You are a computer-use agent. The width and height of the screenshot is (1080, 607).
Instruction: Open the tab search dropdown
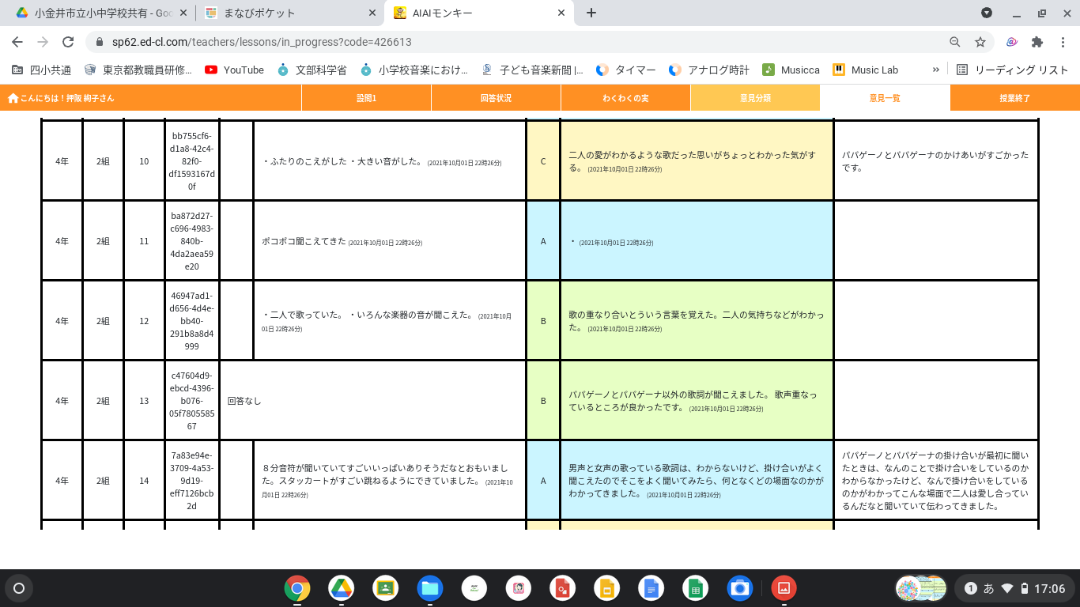[x=987, y=13]
